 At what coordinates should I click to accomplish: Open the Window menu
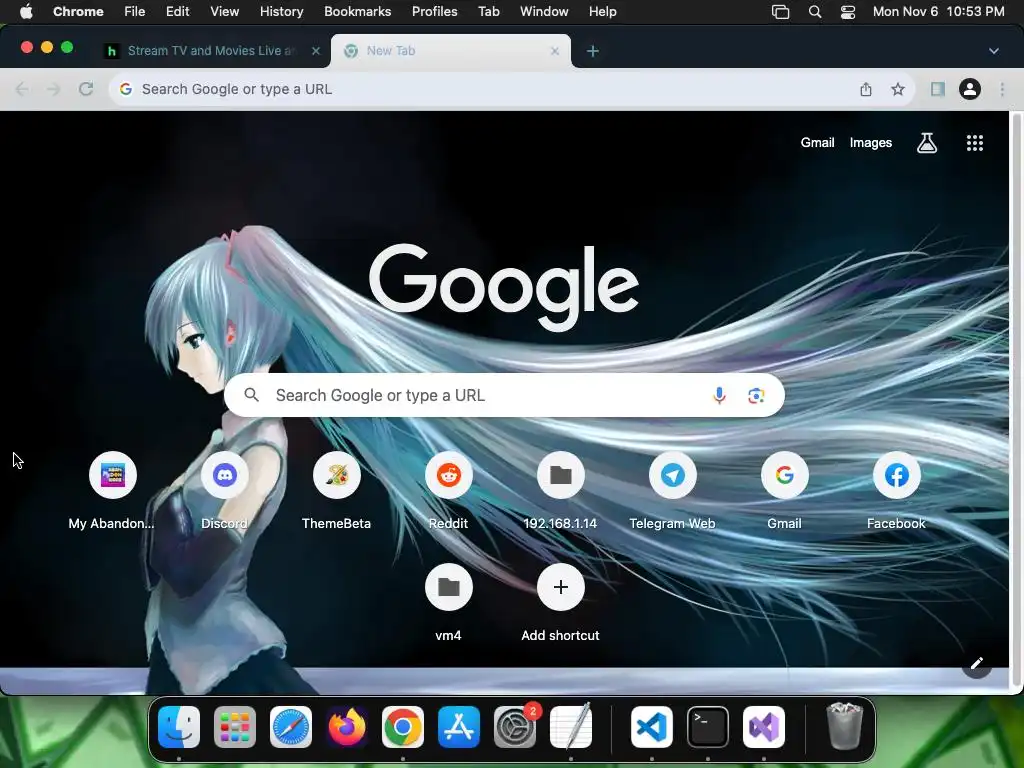[544, 12]
